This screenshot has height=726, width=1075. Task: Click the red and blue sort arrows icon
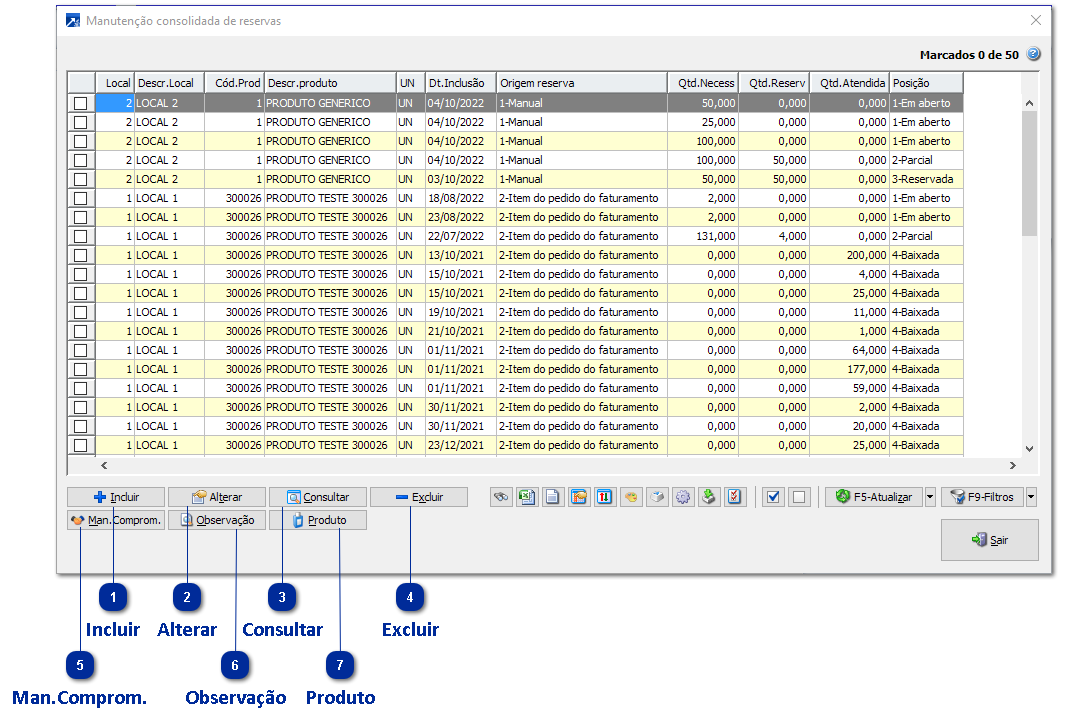[x=604, y=497]
